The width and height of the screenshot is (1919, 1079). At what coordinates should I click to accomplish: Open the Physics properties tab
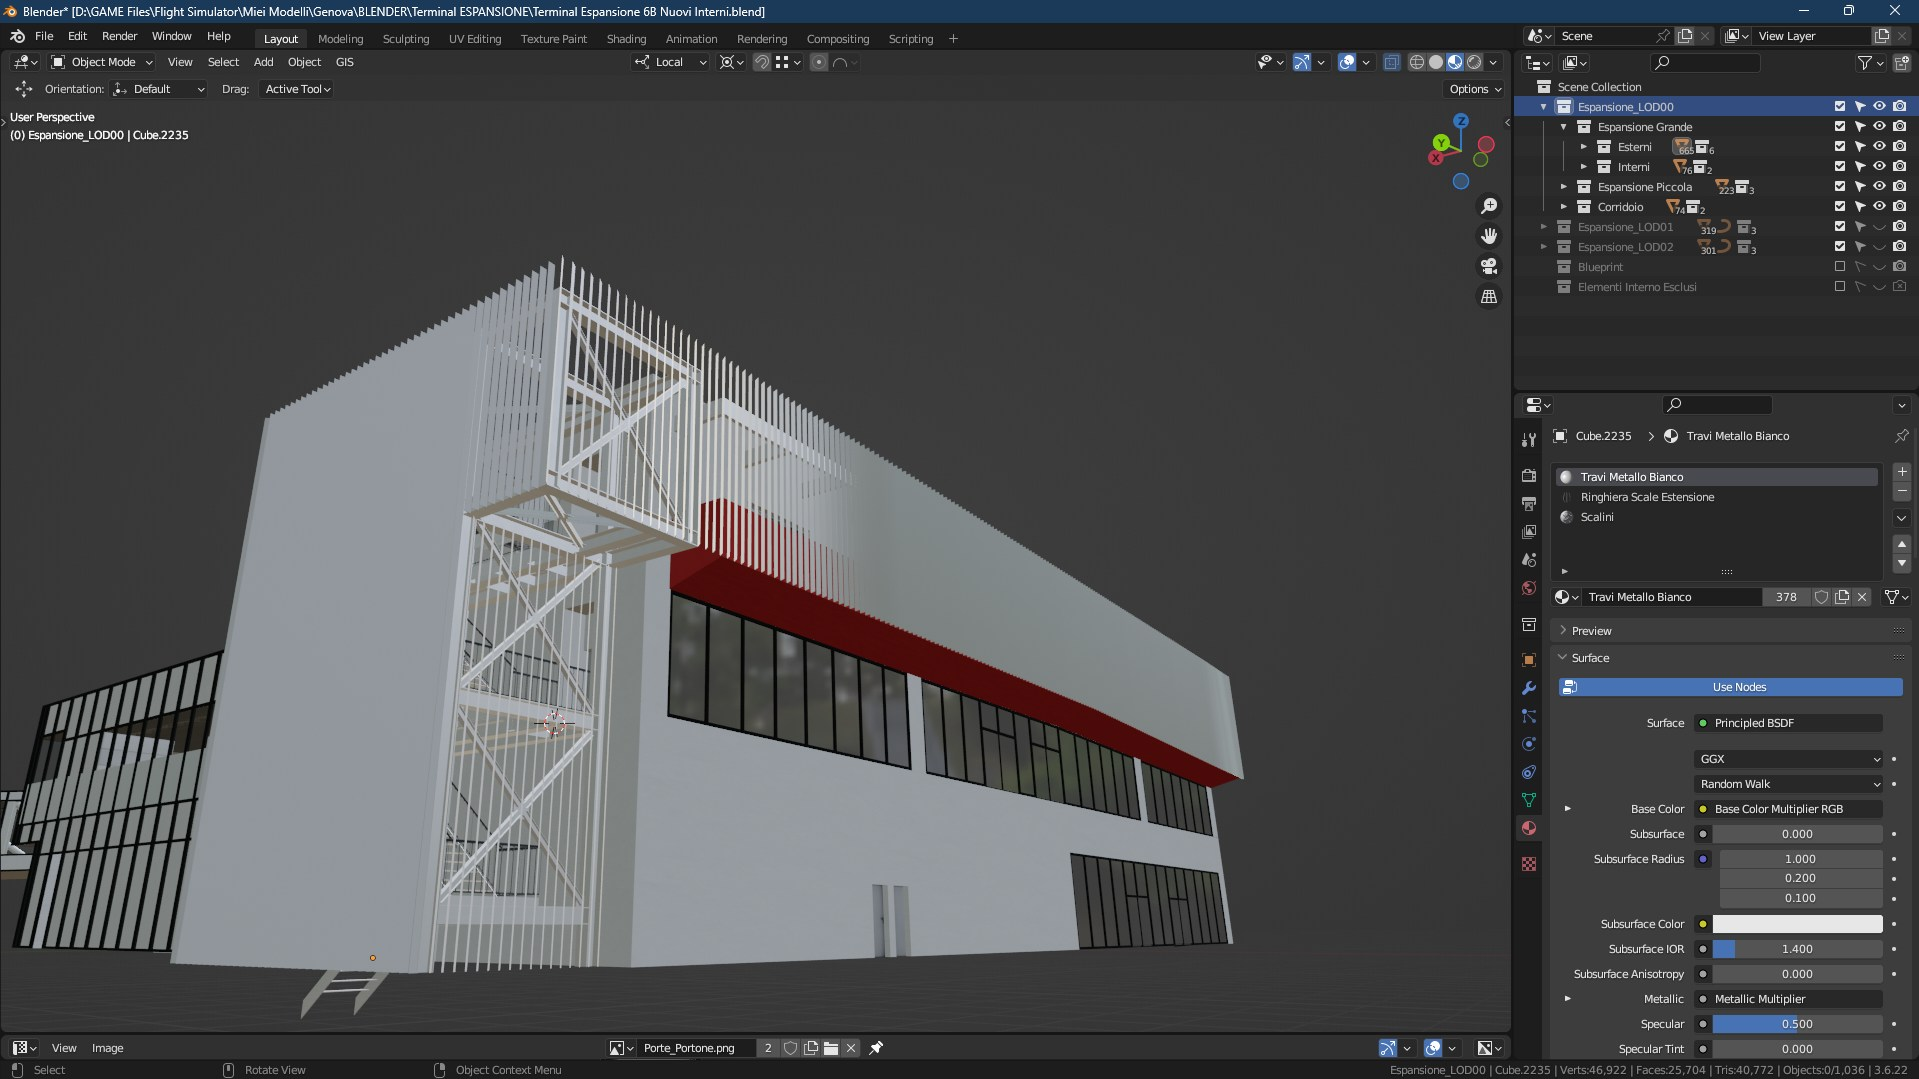tap(1528, 744)
